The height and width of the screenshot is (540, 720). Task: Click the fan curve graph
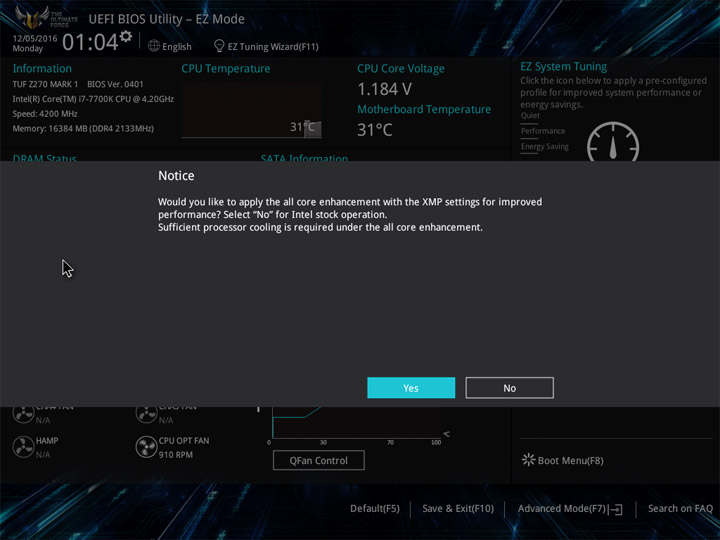(357, 422)
